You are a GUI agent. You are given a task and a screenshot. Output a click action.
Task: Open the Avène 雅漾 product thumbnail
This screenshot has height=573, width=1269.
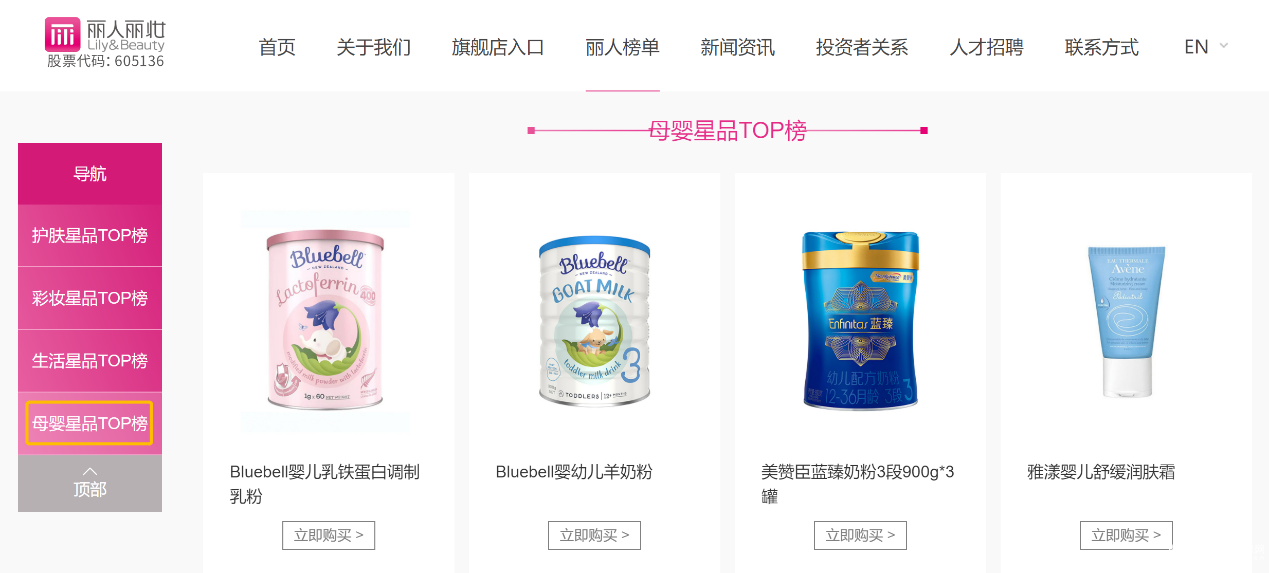pos(1126,320)
